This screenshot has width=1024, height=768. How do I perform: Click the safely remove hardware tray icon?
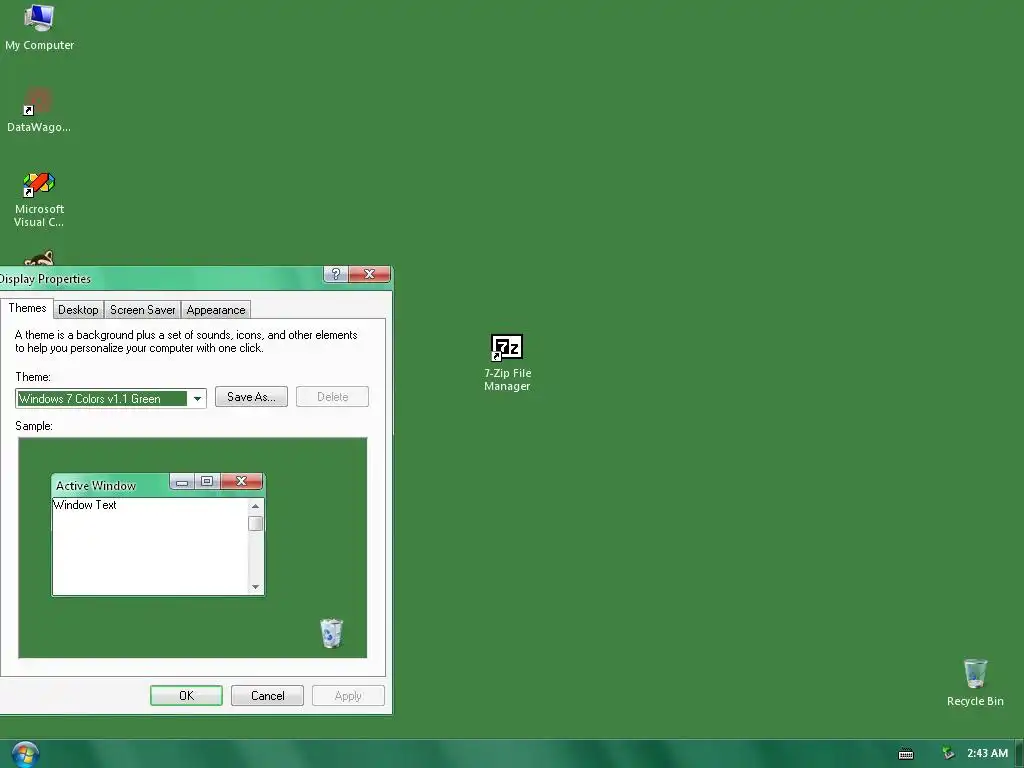(x=948, y=754)
